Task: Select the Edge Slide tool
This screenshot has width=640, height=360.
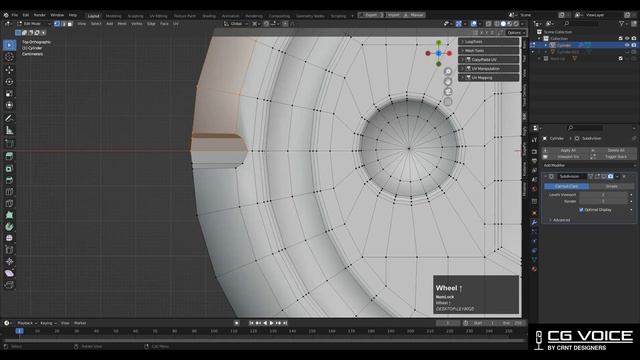Action: coord(9,250)
